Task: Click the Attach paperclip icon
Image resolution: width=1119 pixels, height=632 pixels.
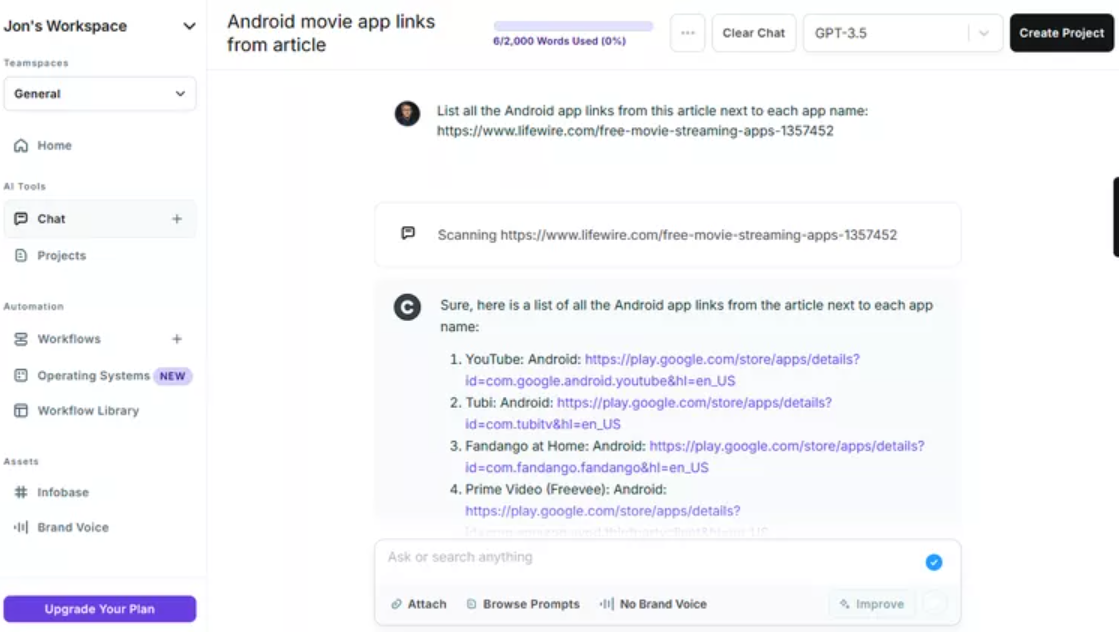Action: click(x=396, y=604)
